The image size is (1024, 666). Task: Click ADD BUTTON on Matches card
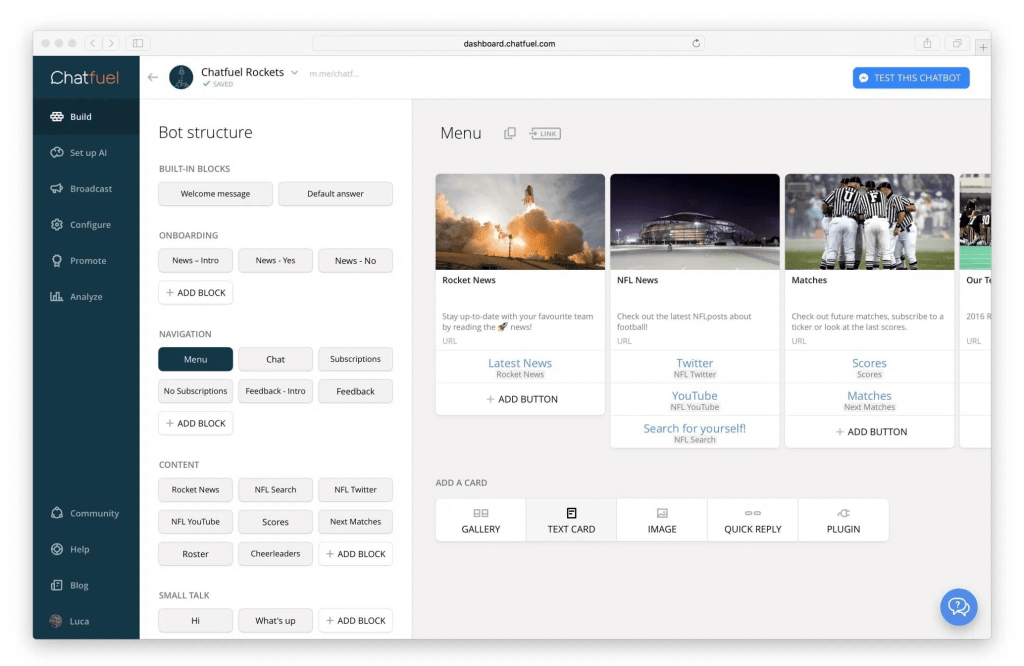pyautogui.click(x=869, y=432)
